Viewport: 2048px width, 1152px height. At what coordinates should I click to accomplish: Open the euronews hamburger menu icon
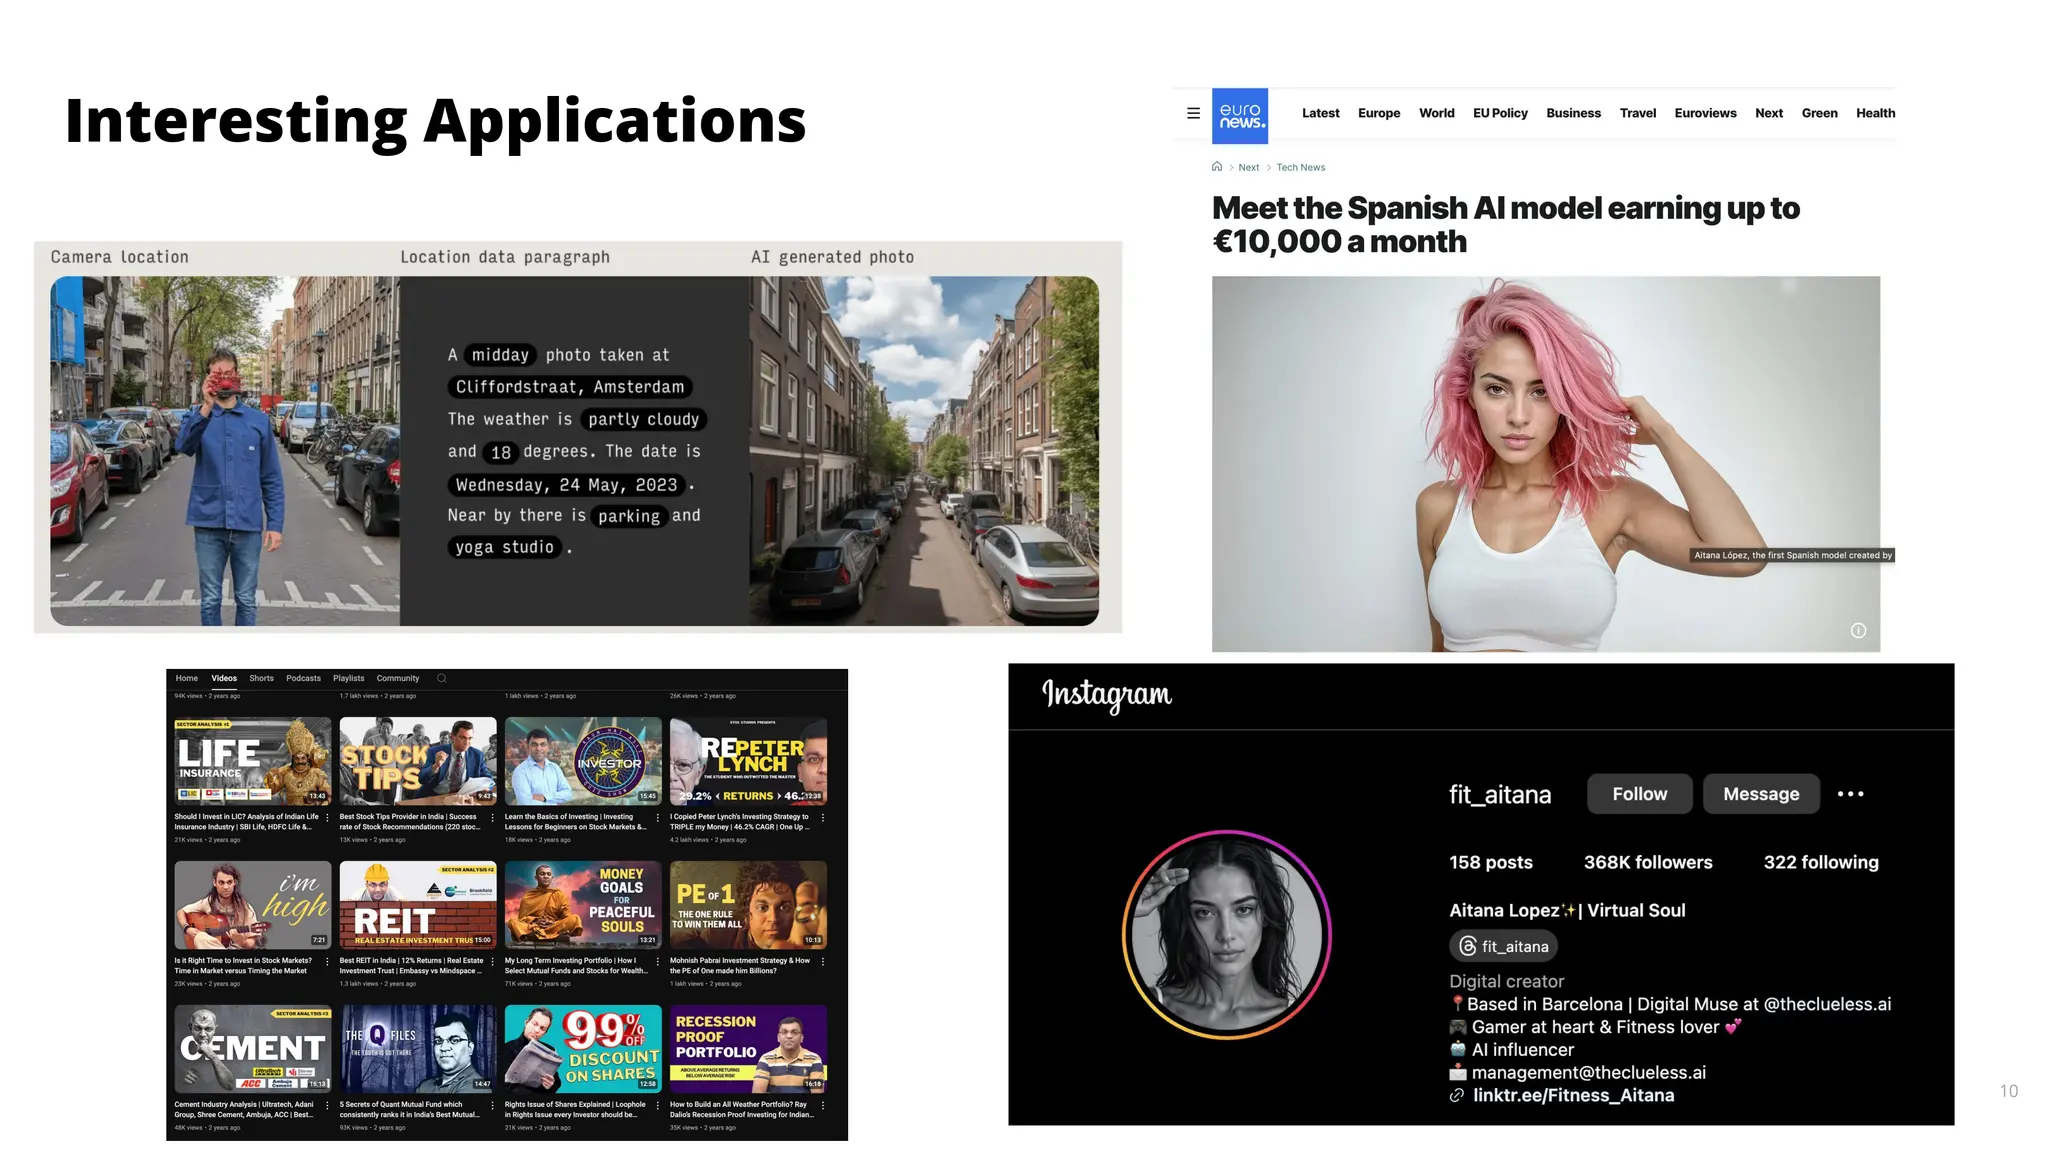(1193, 113)
